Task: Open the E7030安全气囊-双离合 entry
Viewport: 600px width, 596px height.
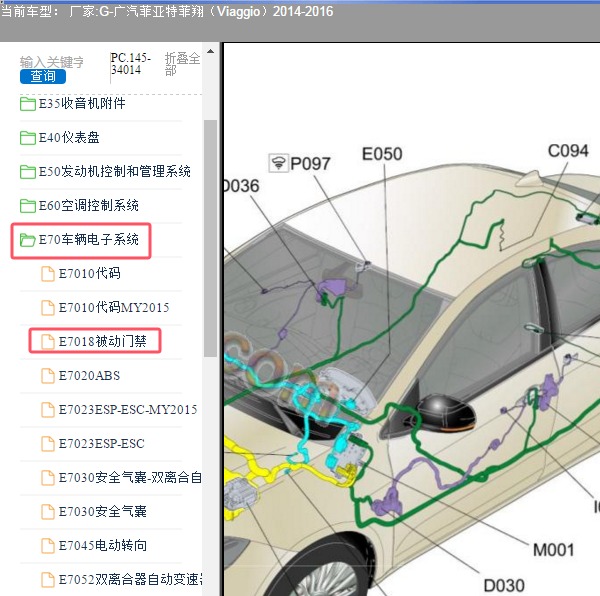Action: pyautogui.click(x=130, y=478)
